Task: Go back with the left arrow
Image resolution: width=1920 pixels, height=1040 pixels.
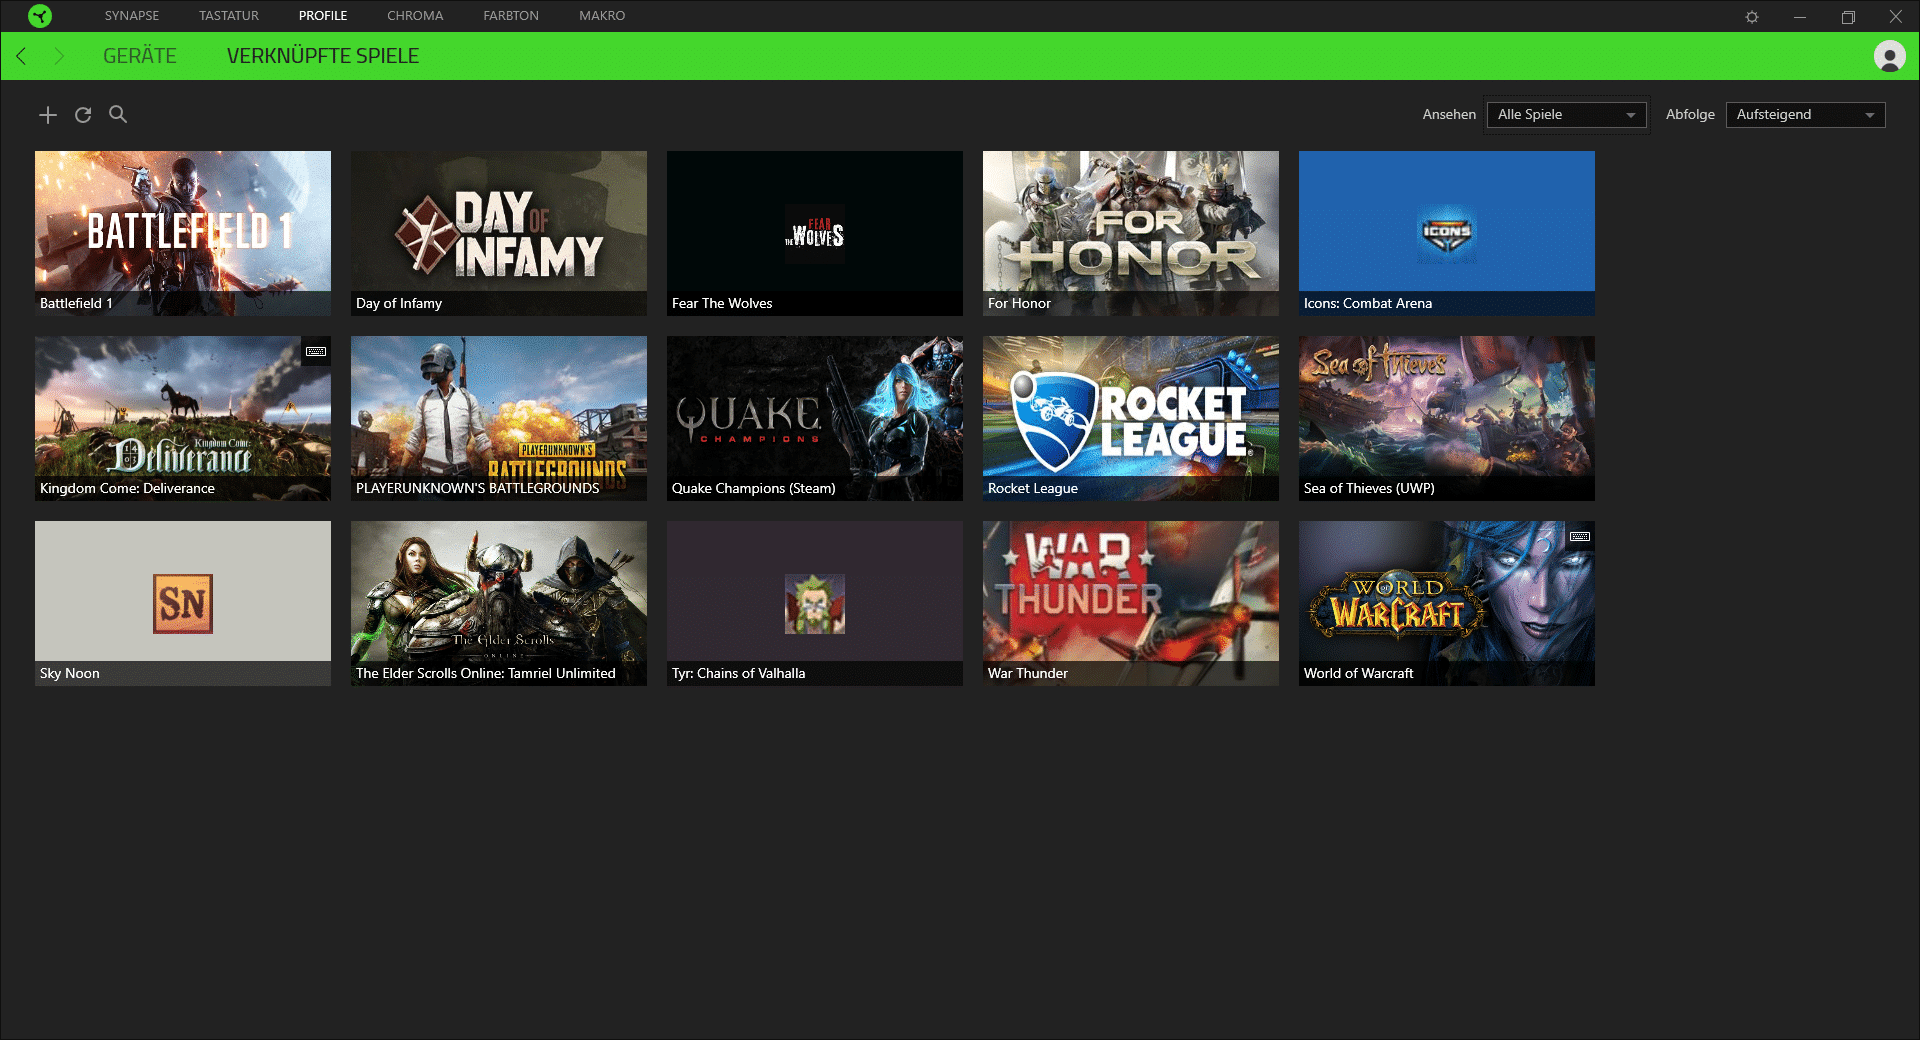Action: [x=22, y=56]
